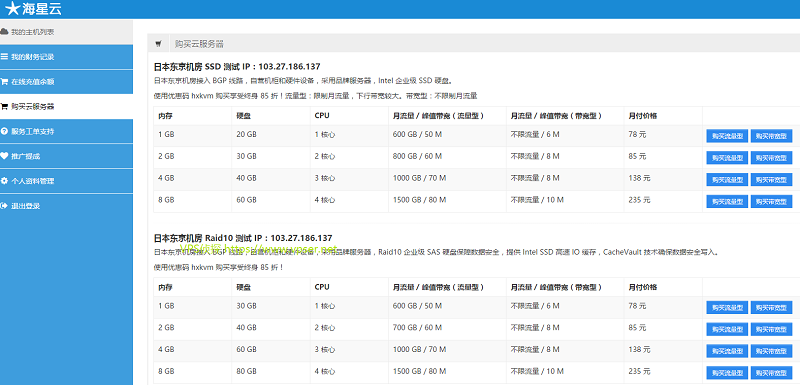The width and height of the screenshot is (800, 385).
Task: Buy 流量型 for SSD 8 GB plan
Action: pos(727,201)
